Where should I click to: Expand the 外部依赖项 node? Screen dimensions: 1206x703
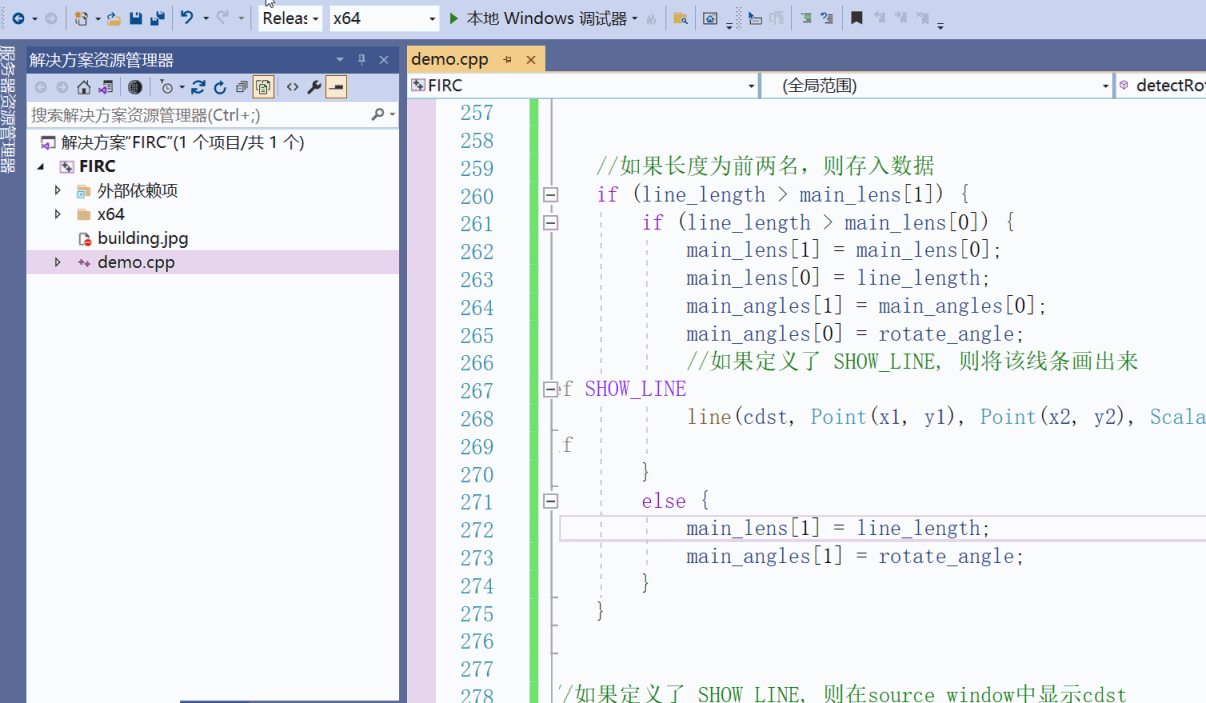(58, 190)
